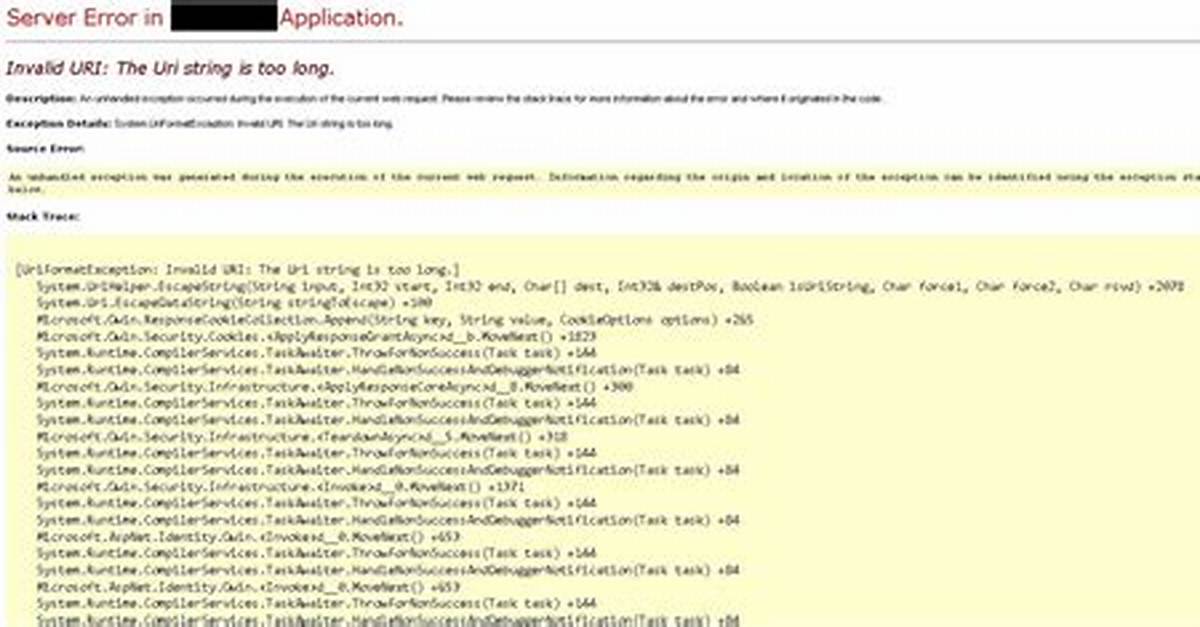Click the ApplyResponseCoreAsync MoveNext() +300 line
1200x627 pixels.
click(334, 386)
